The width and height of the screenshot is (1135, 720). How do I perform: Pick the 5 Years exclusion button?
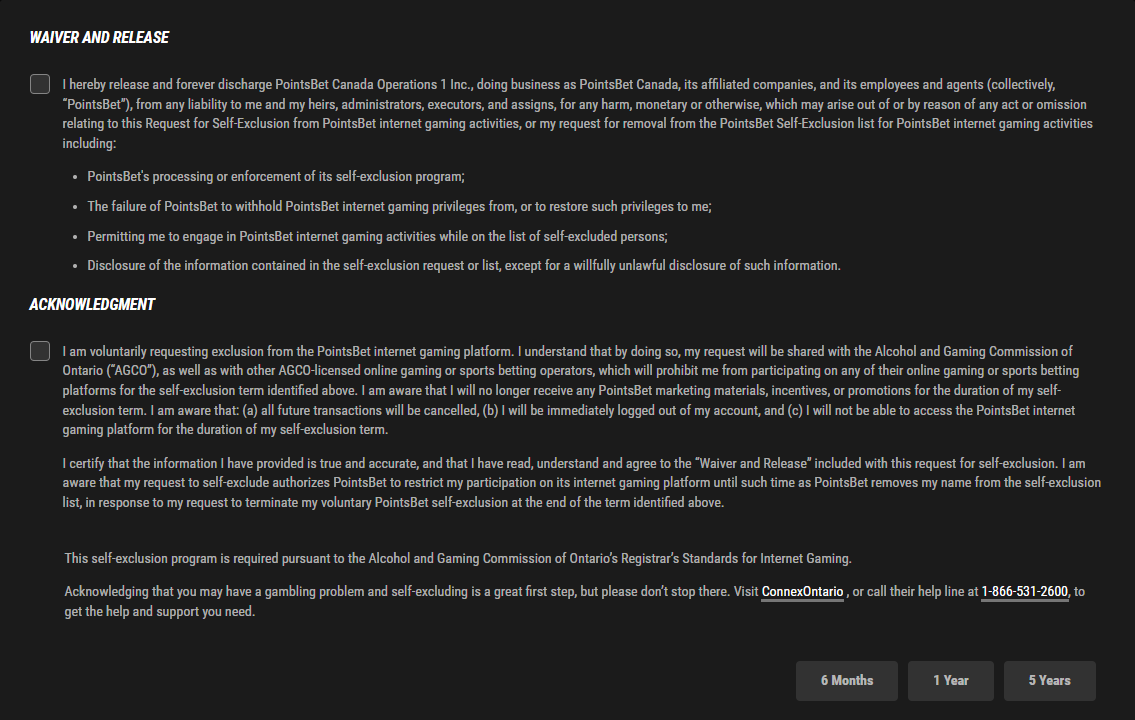(1050, 681)
